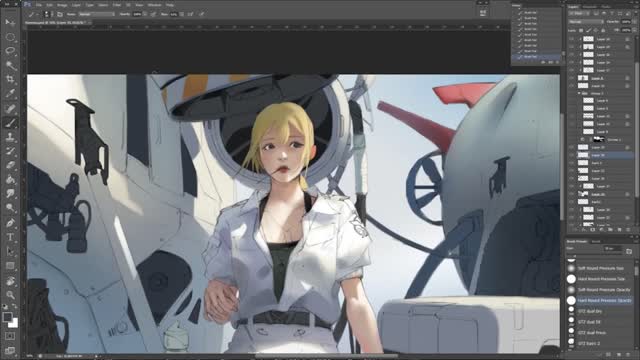Screen dimensions: 640x360
Task: Select the Path Selection tool
Action: (x=10, y=251)
